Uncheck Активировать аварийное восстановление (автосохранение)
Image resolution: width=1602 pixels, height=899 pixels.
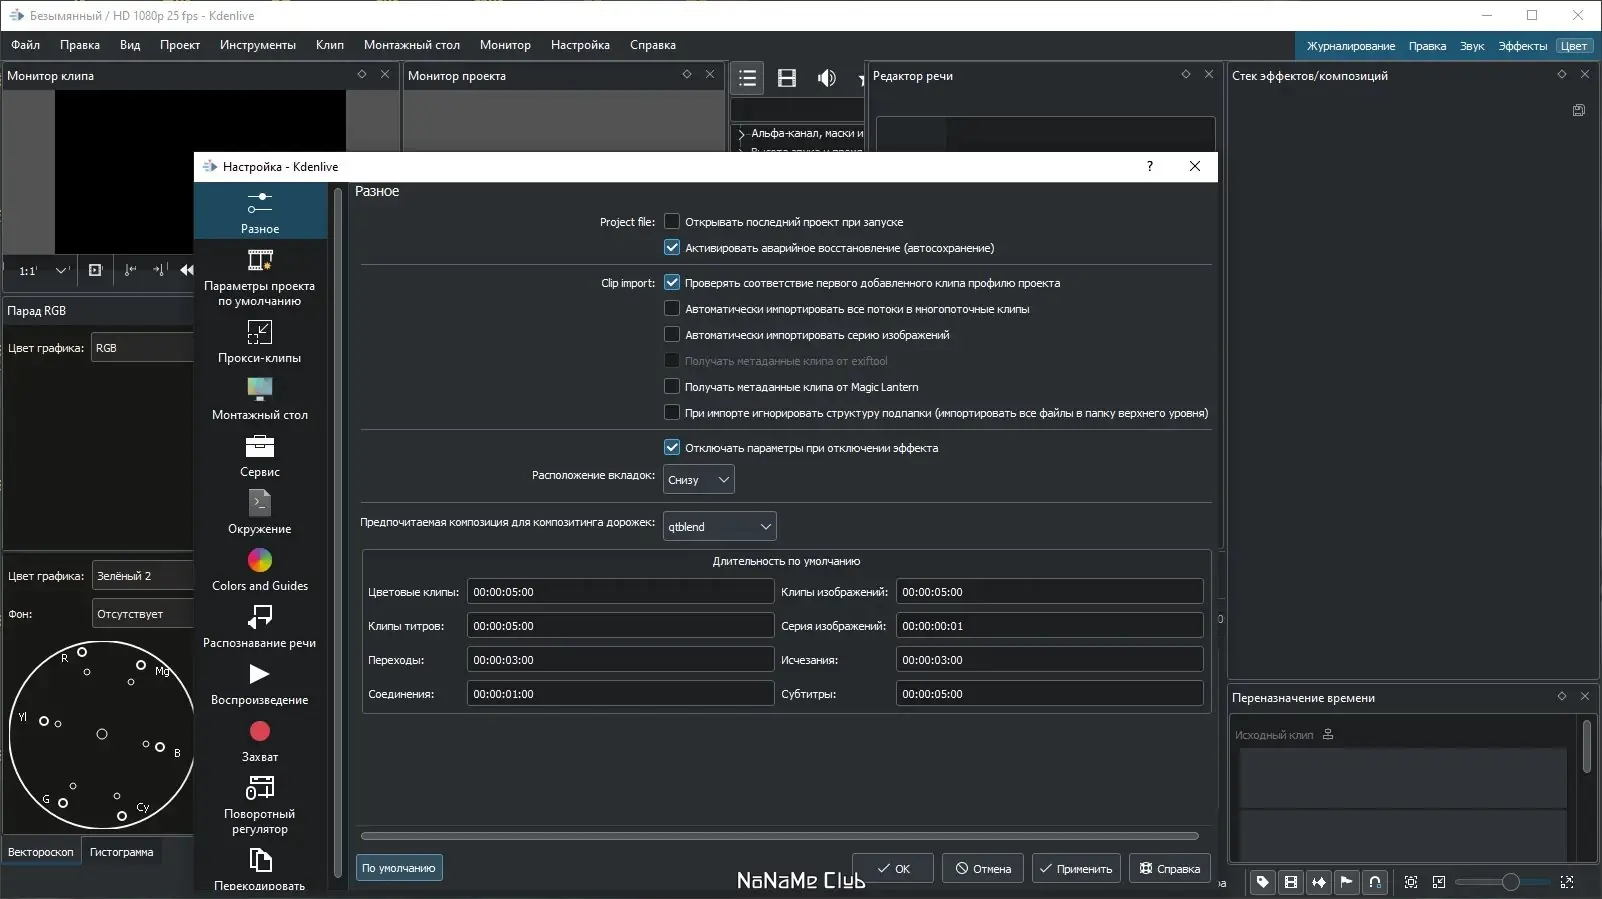672,248
